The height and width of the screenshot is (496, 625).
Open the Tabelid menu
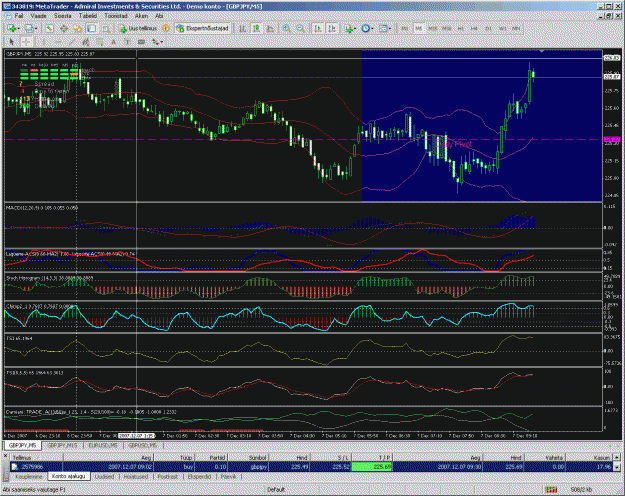(x=88, y=16)
